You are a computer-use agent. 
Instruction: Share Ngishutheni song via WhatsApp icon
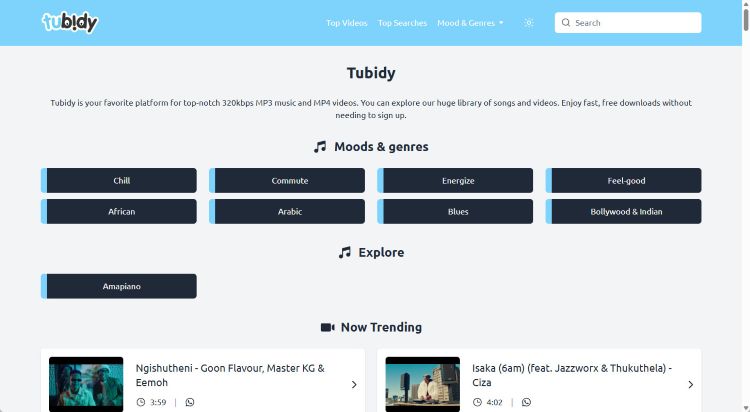(x=190, y=402)
